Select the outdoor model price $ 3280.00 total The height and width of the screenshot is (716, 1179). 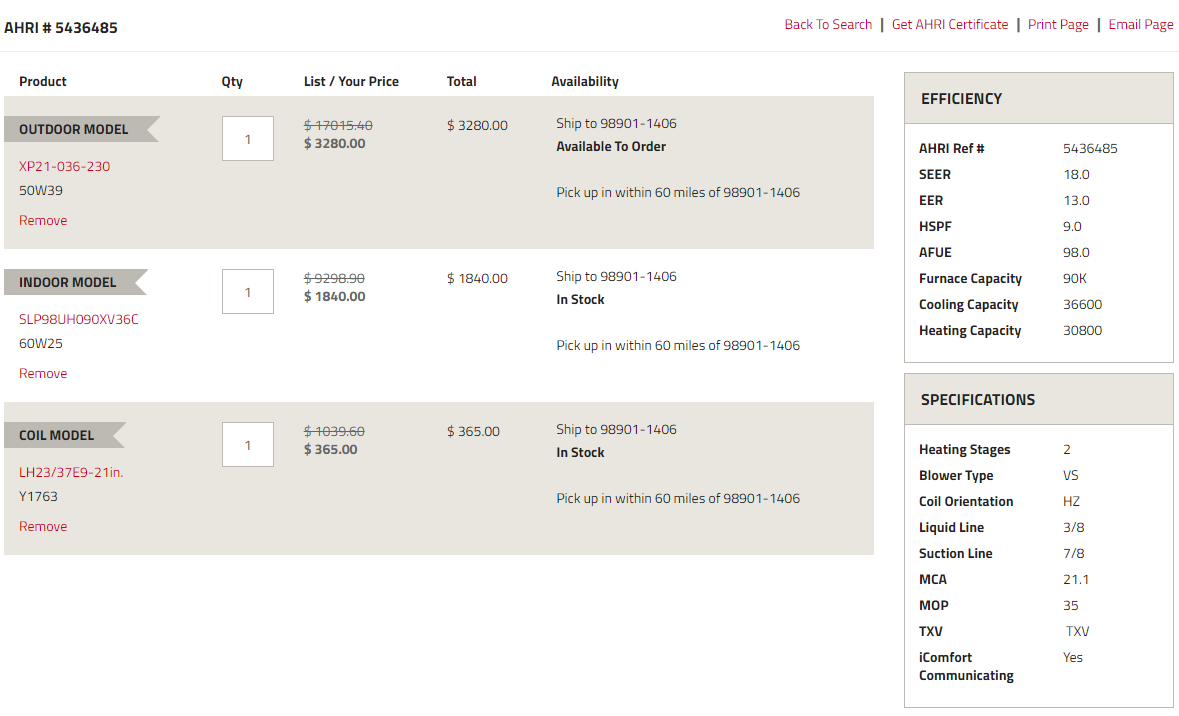coord(477,126)
